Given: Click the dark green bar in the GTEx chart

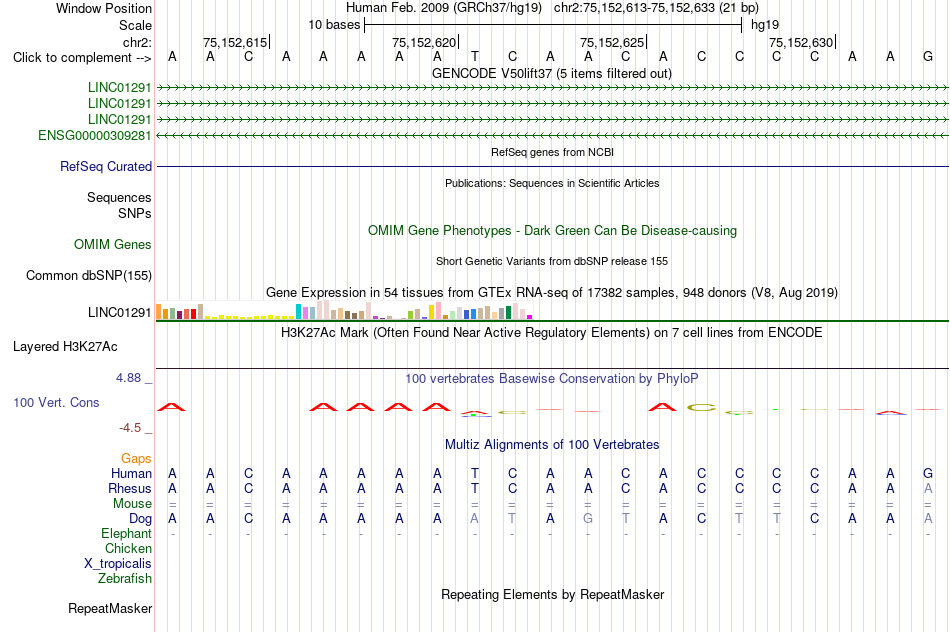Looking at the screenshot, I should pyautogui.click(x=508, y=313).
